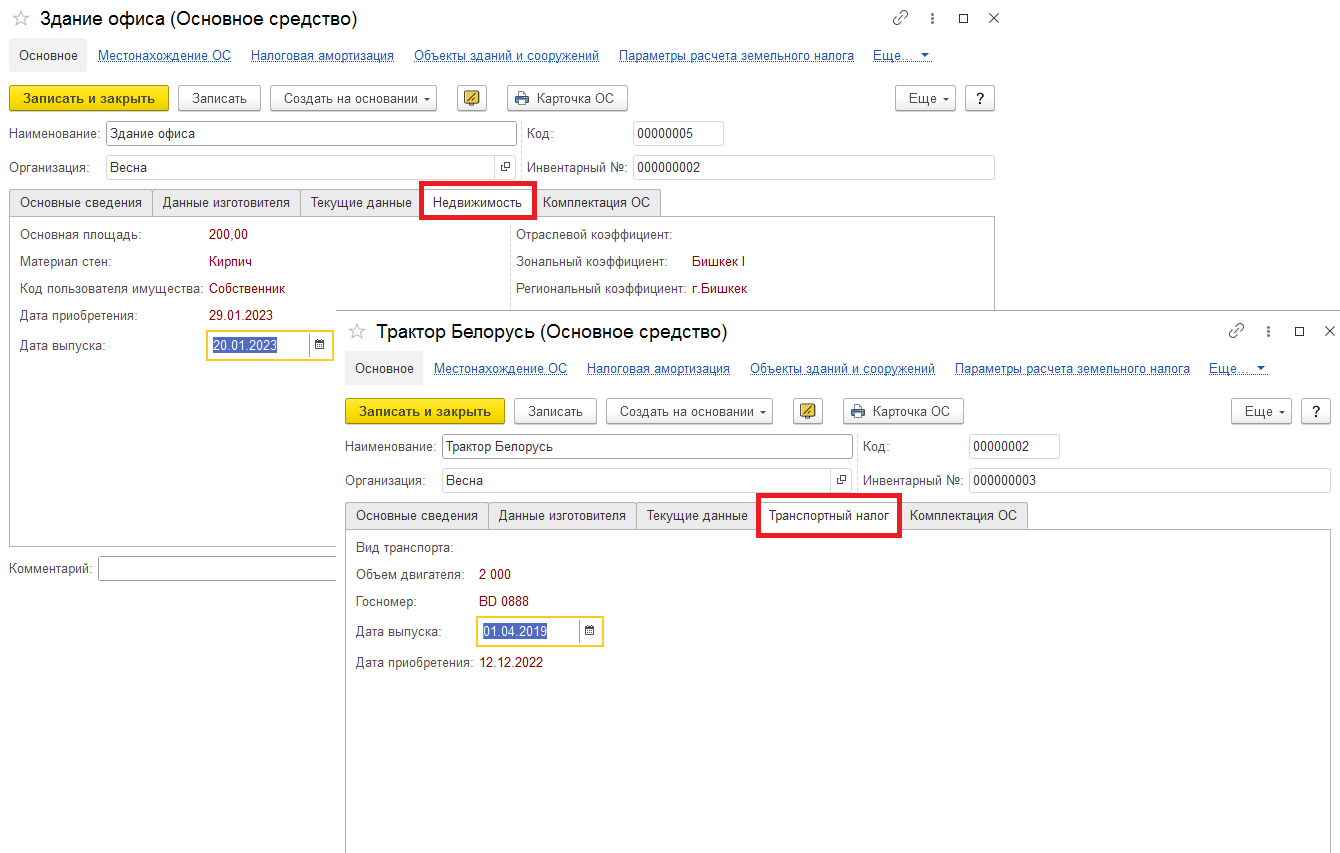Open Параметры расчета земельного налога in Трактор Белорусь
The height and width of the screenshot is (853, 1340).
point(1072,368)
